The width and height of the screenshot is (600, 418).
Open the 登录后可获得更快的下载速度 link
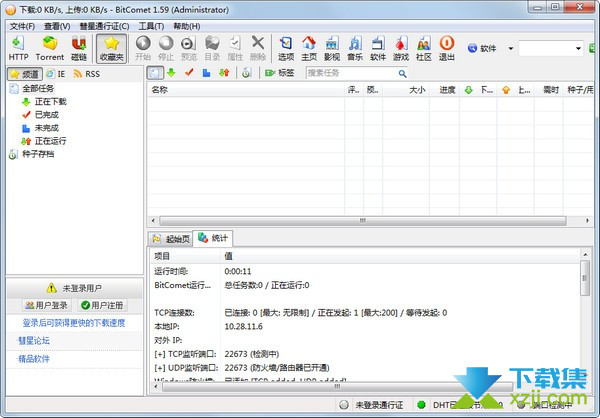point(74,323)
